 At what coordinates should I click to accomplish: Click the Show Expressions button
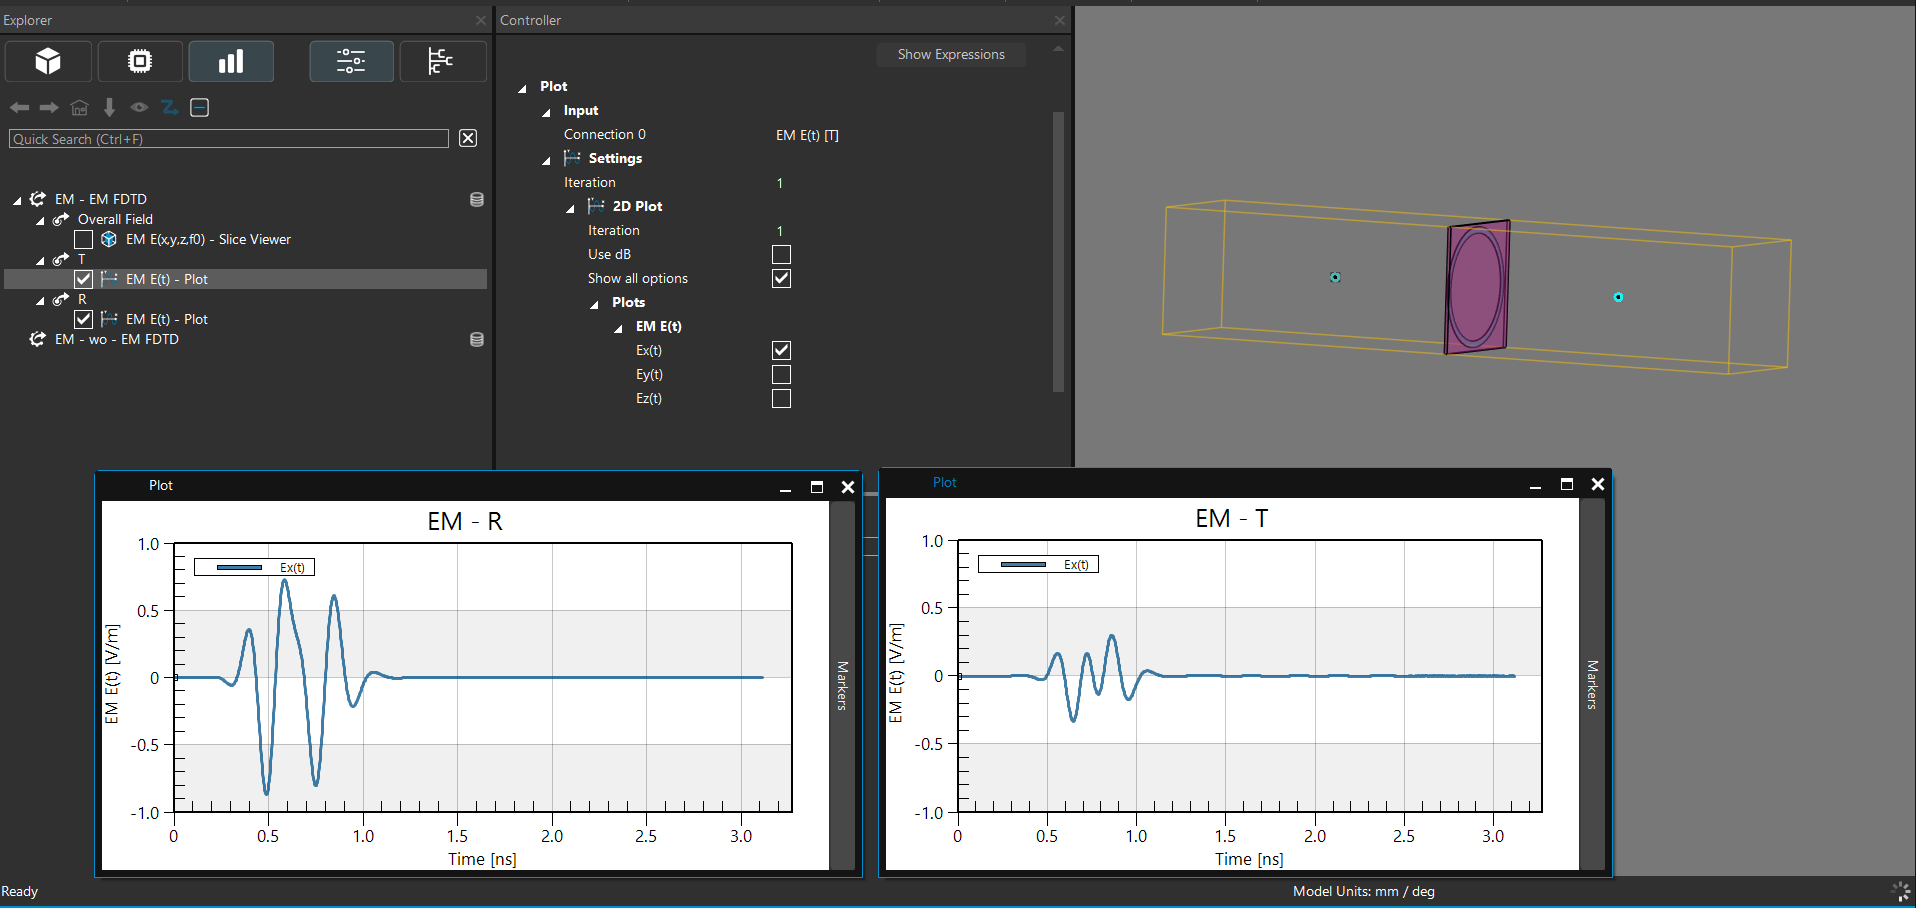click(950, 55)
